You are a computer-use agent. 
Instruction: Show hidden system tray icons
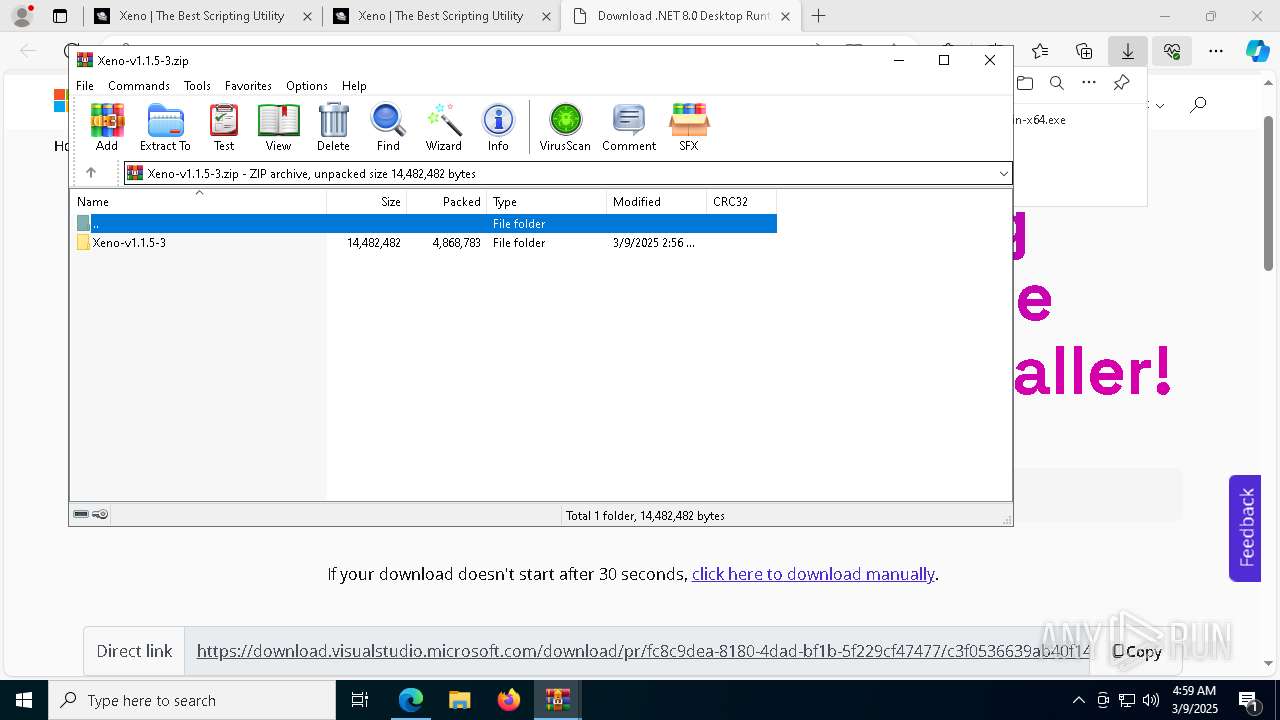coord(1078,700)
